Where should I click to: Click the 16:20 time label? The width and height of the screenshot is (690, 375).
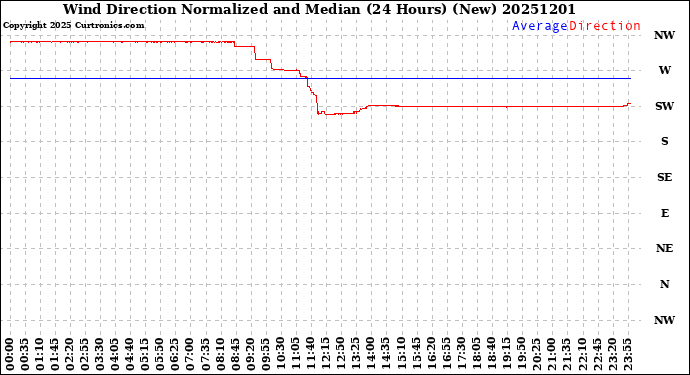pos(431,354)
